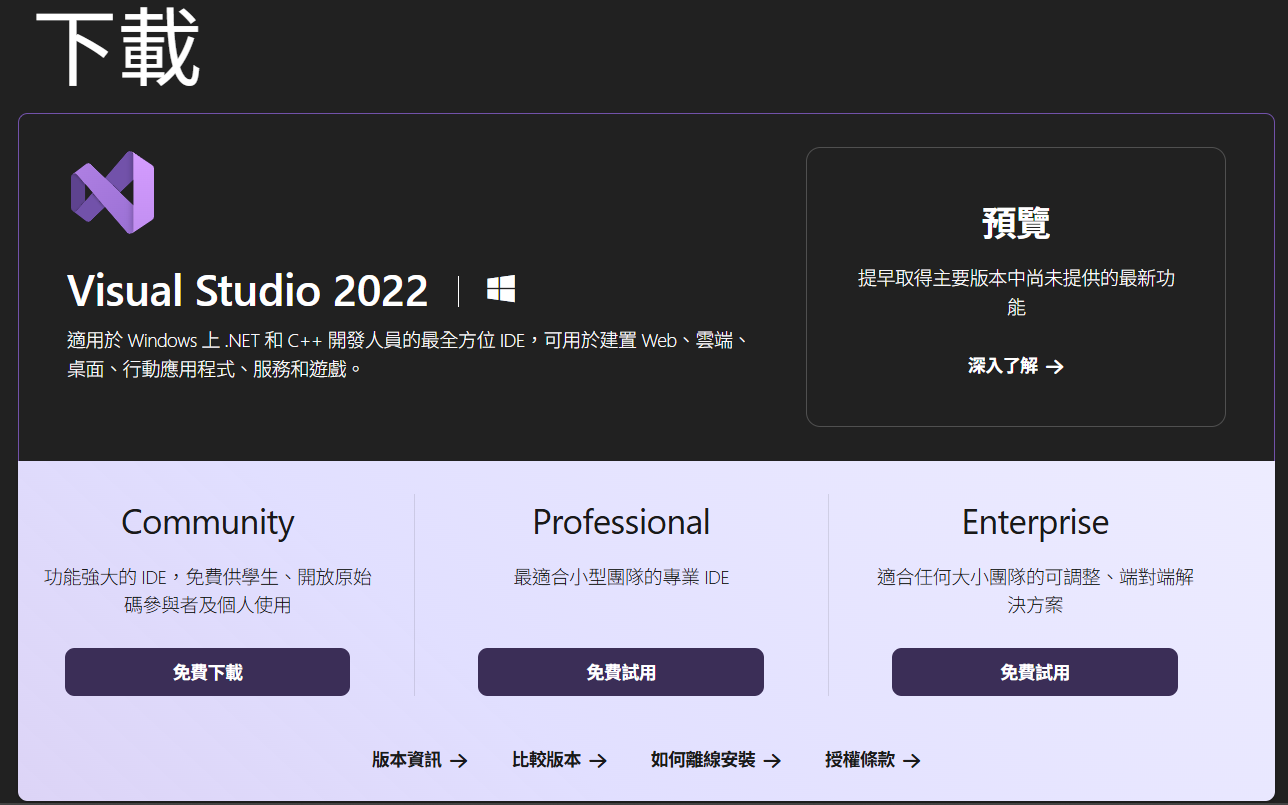Viewport: 1288px width, 805px height.
Task: Click the Visual Studio 2022 title
Action: tap(248, 291)
